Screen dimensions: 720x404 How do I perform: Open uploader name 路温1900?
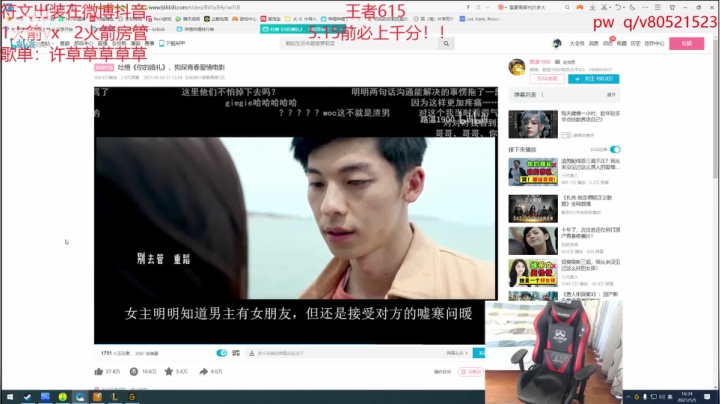pyautogui.click(x=540, y=62)
